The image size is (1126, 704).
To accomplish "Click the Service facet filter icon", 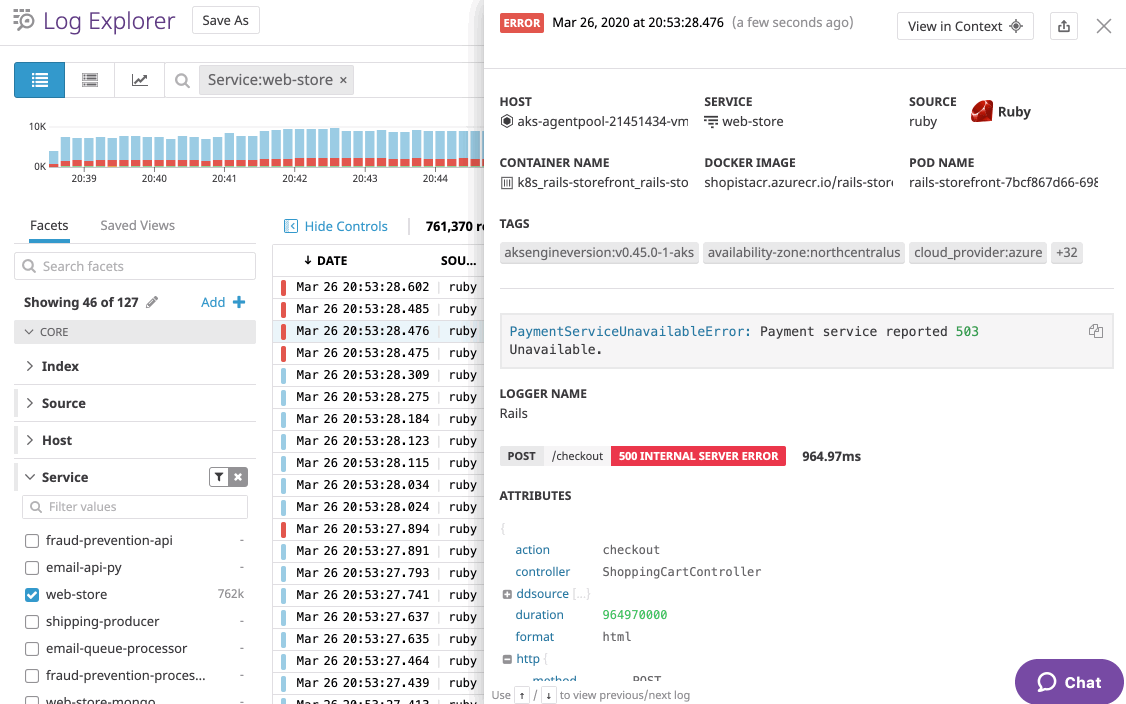I will [218, 477].
